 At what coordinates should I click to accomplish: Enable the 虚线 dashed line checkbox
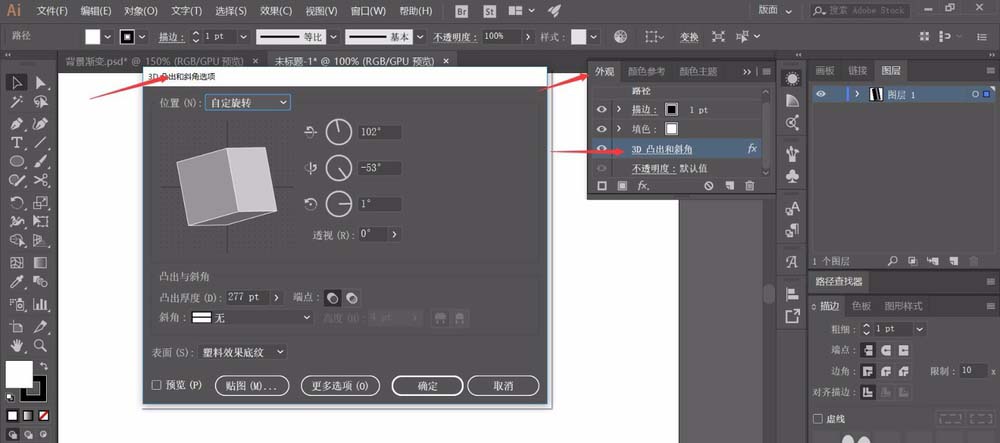(x=818, y=419)
